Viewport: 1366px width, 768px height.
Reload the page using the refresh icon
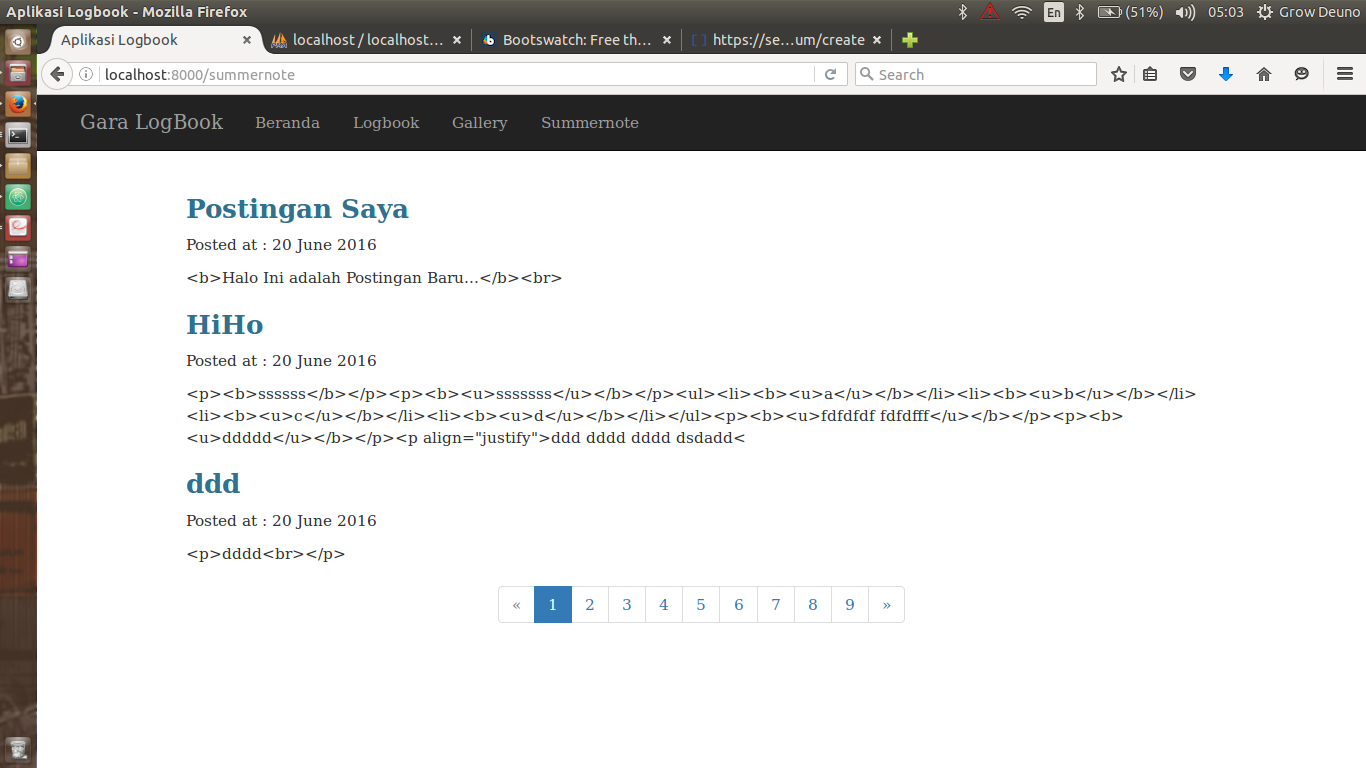coord(830,74)
